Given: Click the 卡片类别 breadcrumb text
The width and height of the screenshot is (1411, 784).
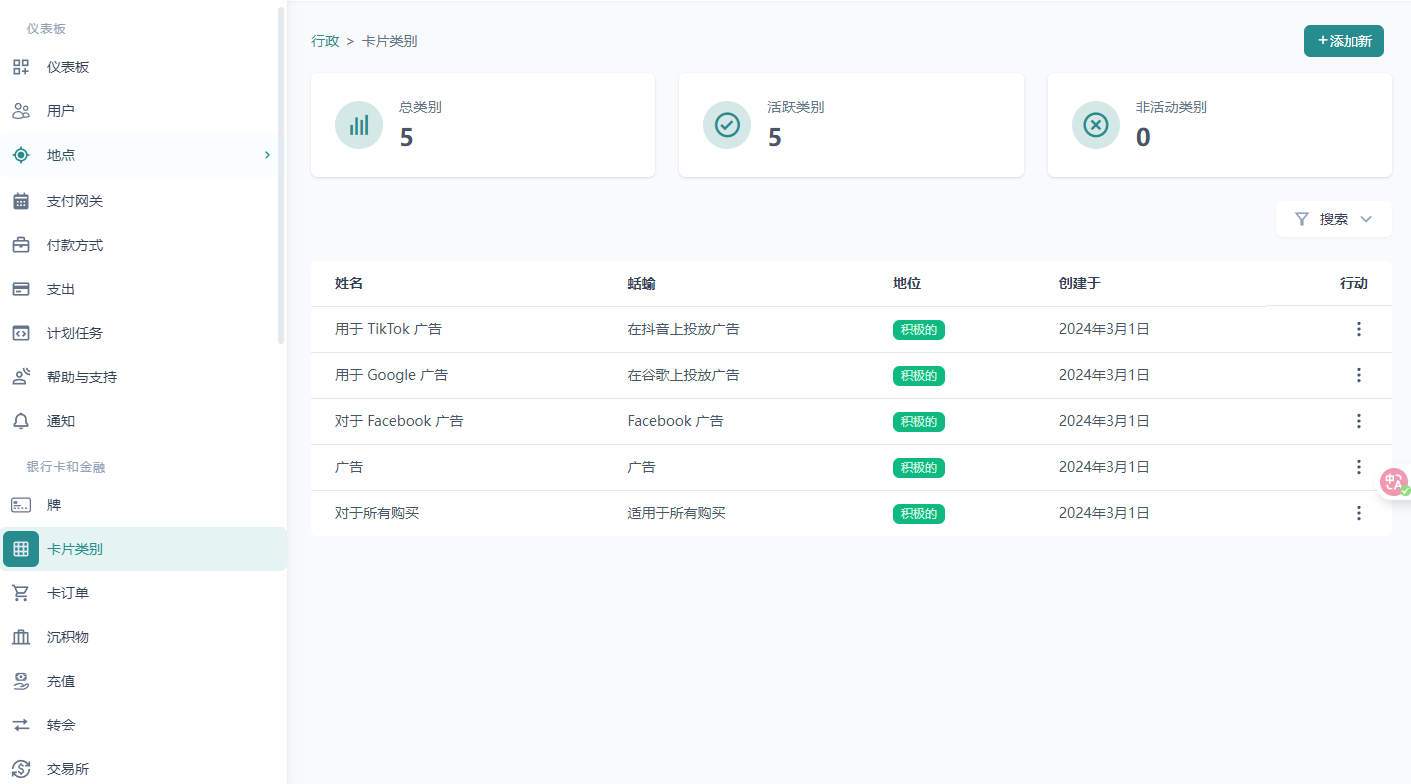Looking at the screenshot, I should click(x=389, y=41).
